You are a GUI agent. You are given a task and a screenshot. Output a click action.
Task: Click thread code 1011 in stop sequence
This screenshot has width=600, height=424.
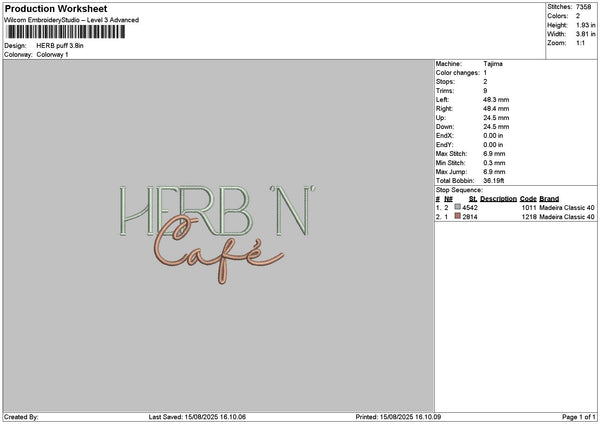tap(529, 208)
